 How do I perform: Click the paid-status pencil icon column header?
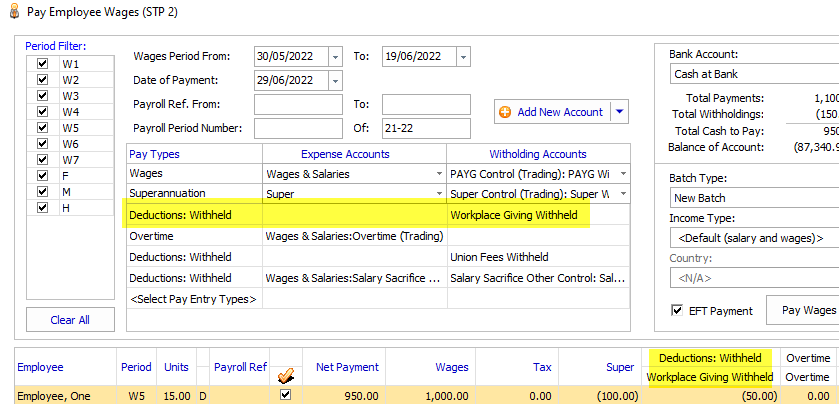[x=285, y=368]
